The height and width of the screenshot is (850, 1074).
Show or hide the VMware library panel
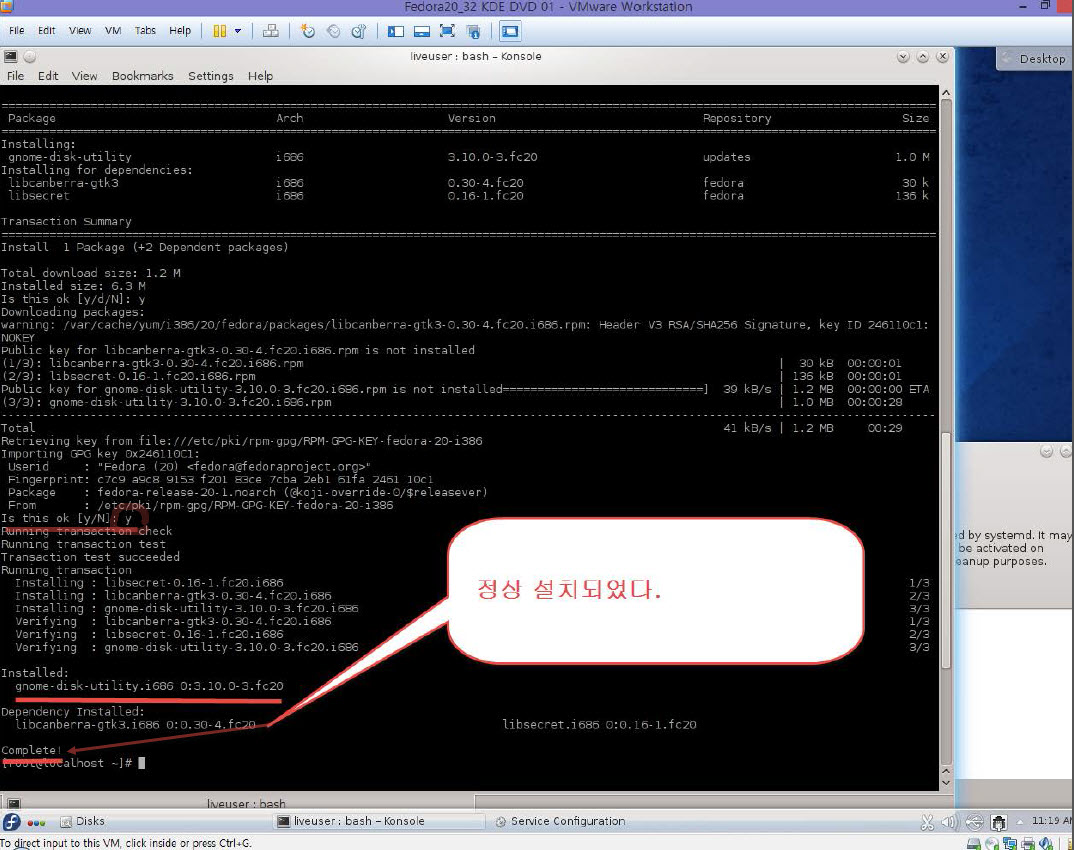tap(395, 31)
